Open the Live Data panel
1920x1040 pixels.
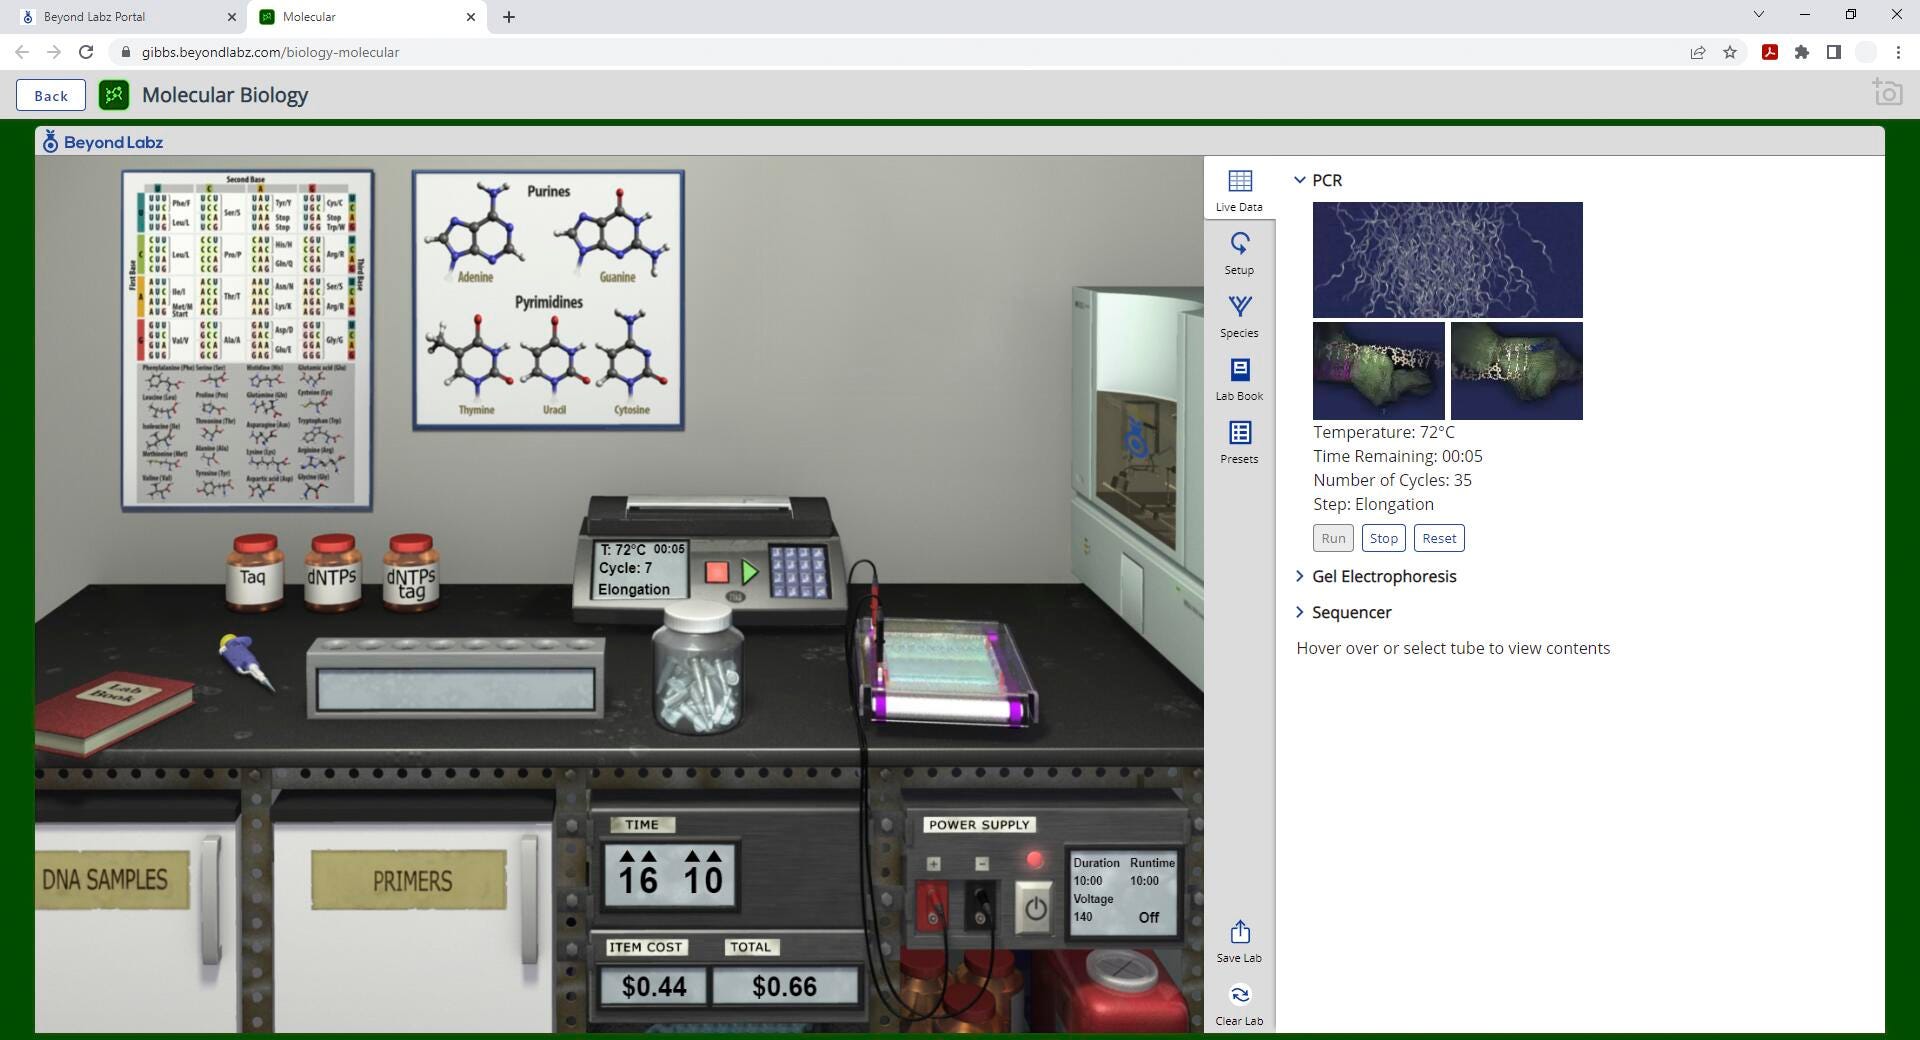[1239, 190]
